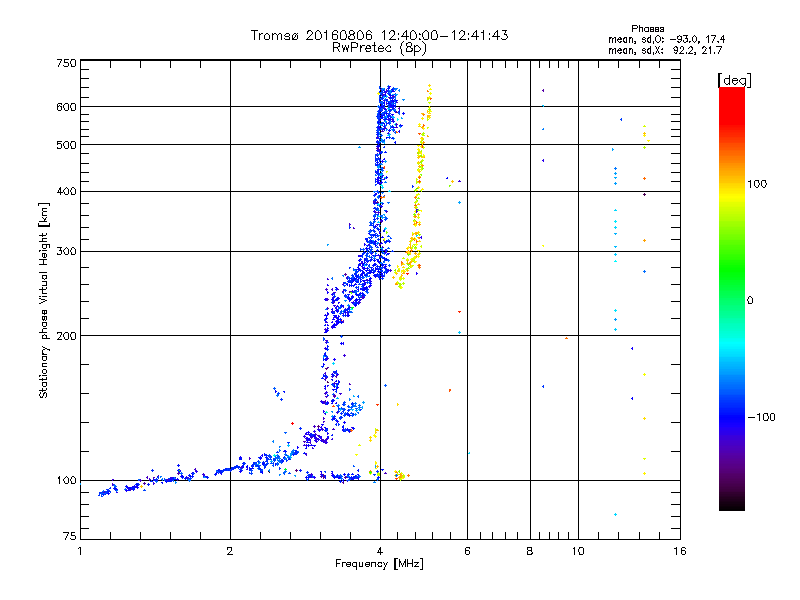Click the y-axis label "750"
This screenshot has height=600, width=800.
[x=66, y=63]
